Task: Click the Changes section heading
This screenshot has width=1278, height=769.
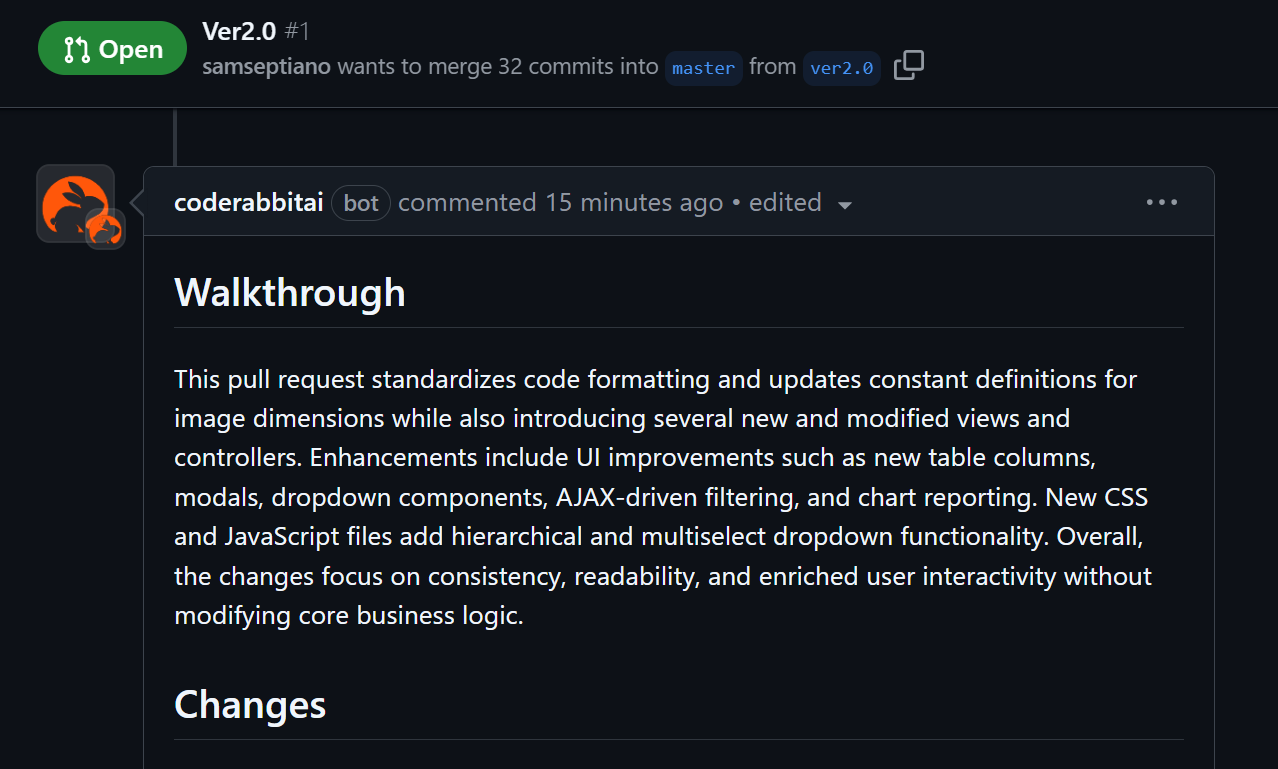Action: (250, 704)
